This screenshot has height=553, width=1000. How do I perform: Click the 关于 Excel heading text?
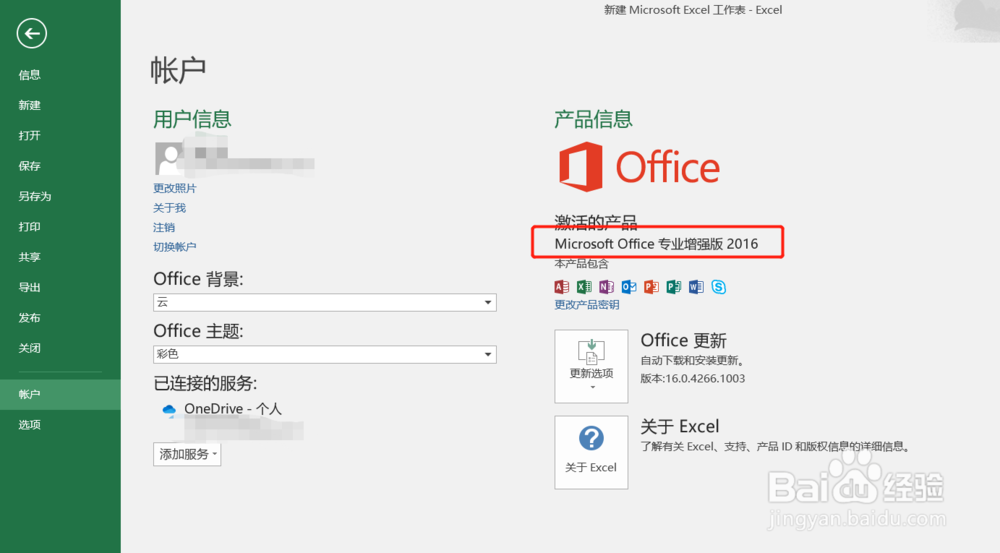pyautogui.click(x=680, y=426)
